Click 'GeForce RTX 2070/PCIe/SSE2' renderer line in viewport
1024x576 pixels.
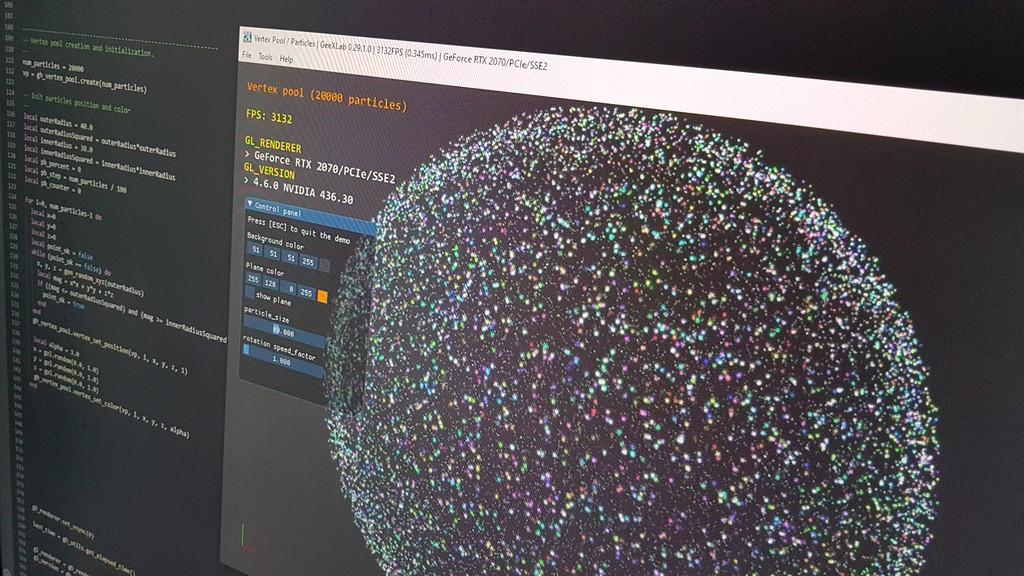(x=325, y=166)
